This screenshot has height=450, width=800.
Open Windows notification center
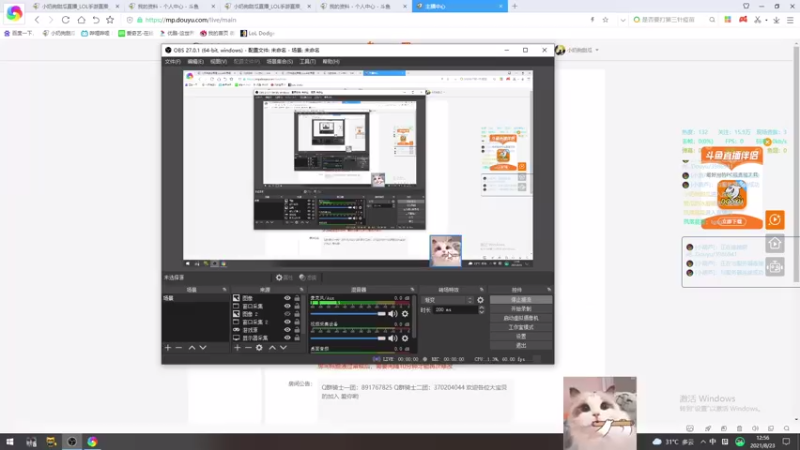(x=786, y=442)
